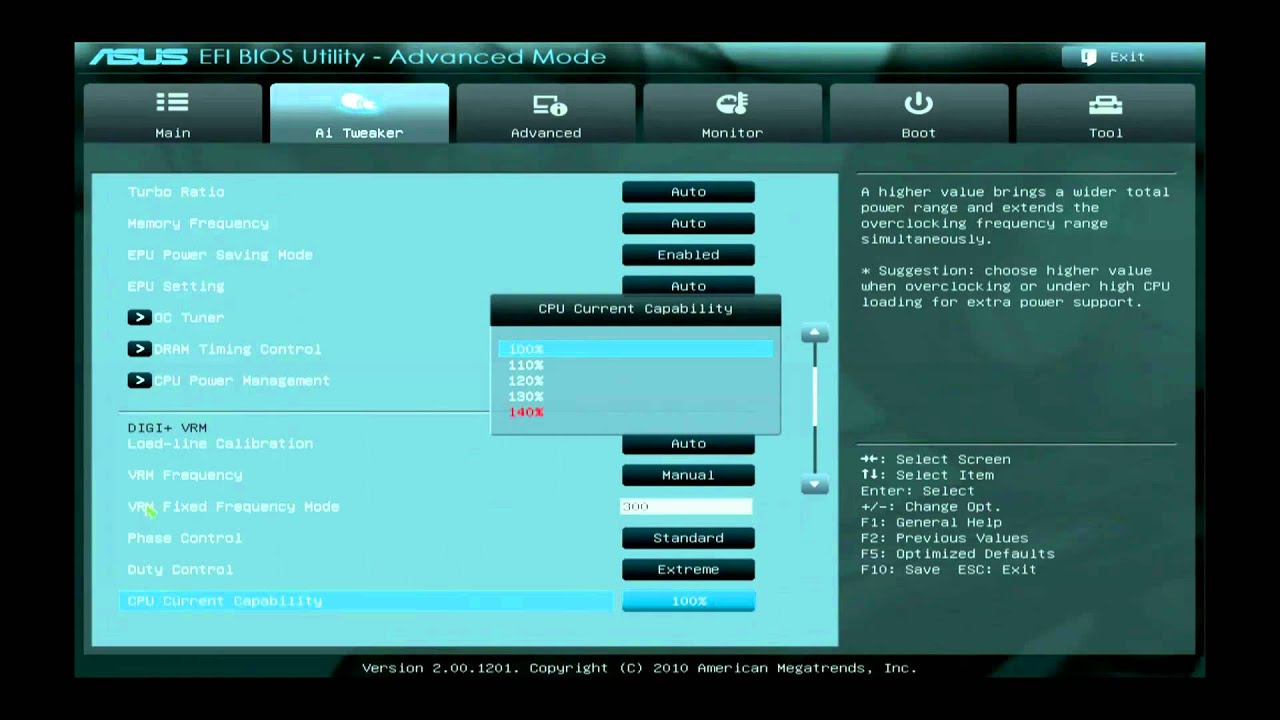This screenshot has width=1280, height=720.
Task: Expand the OC Tuner arrow
Action: pyautogui.click(x=139, y=317)
